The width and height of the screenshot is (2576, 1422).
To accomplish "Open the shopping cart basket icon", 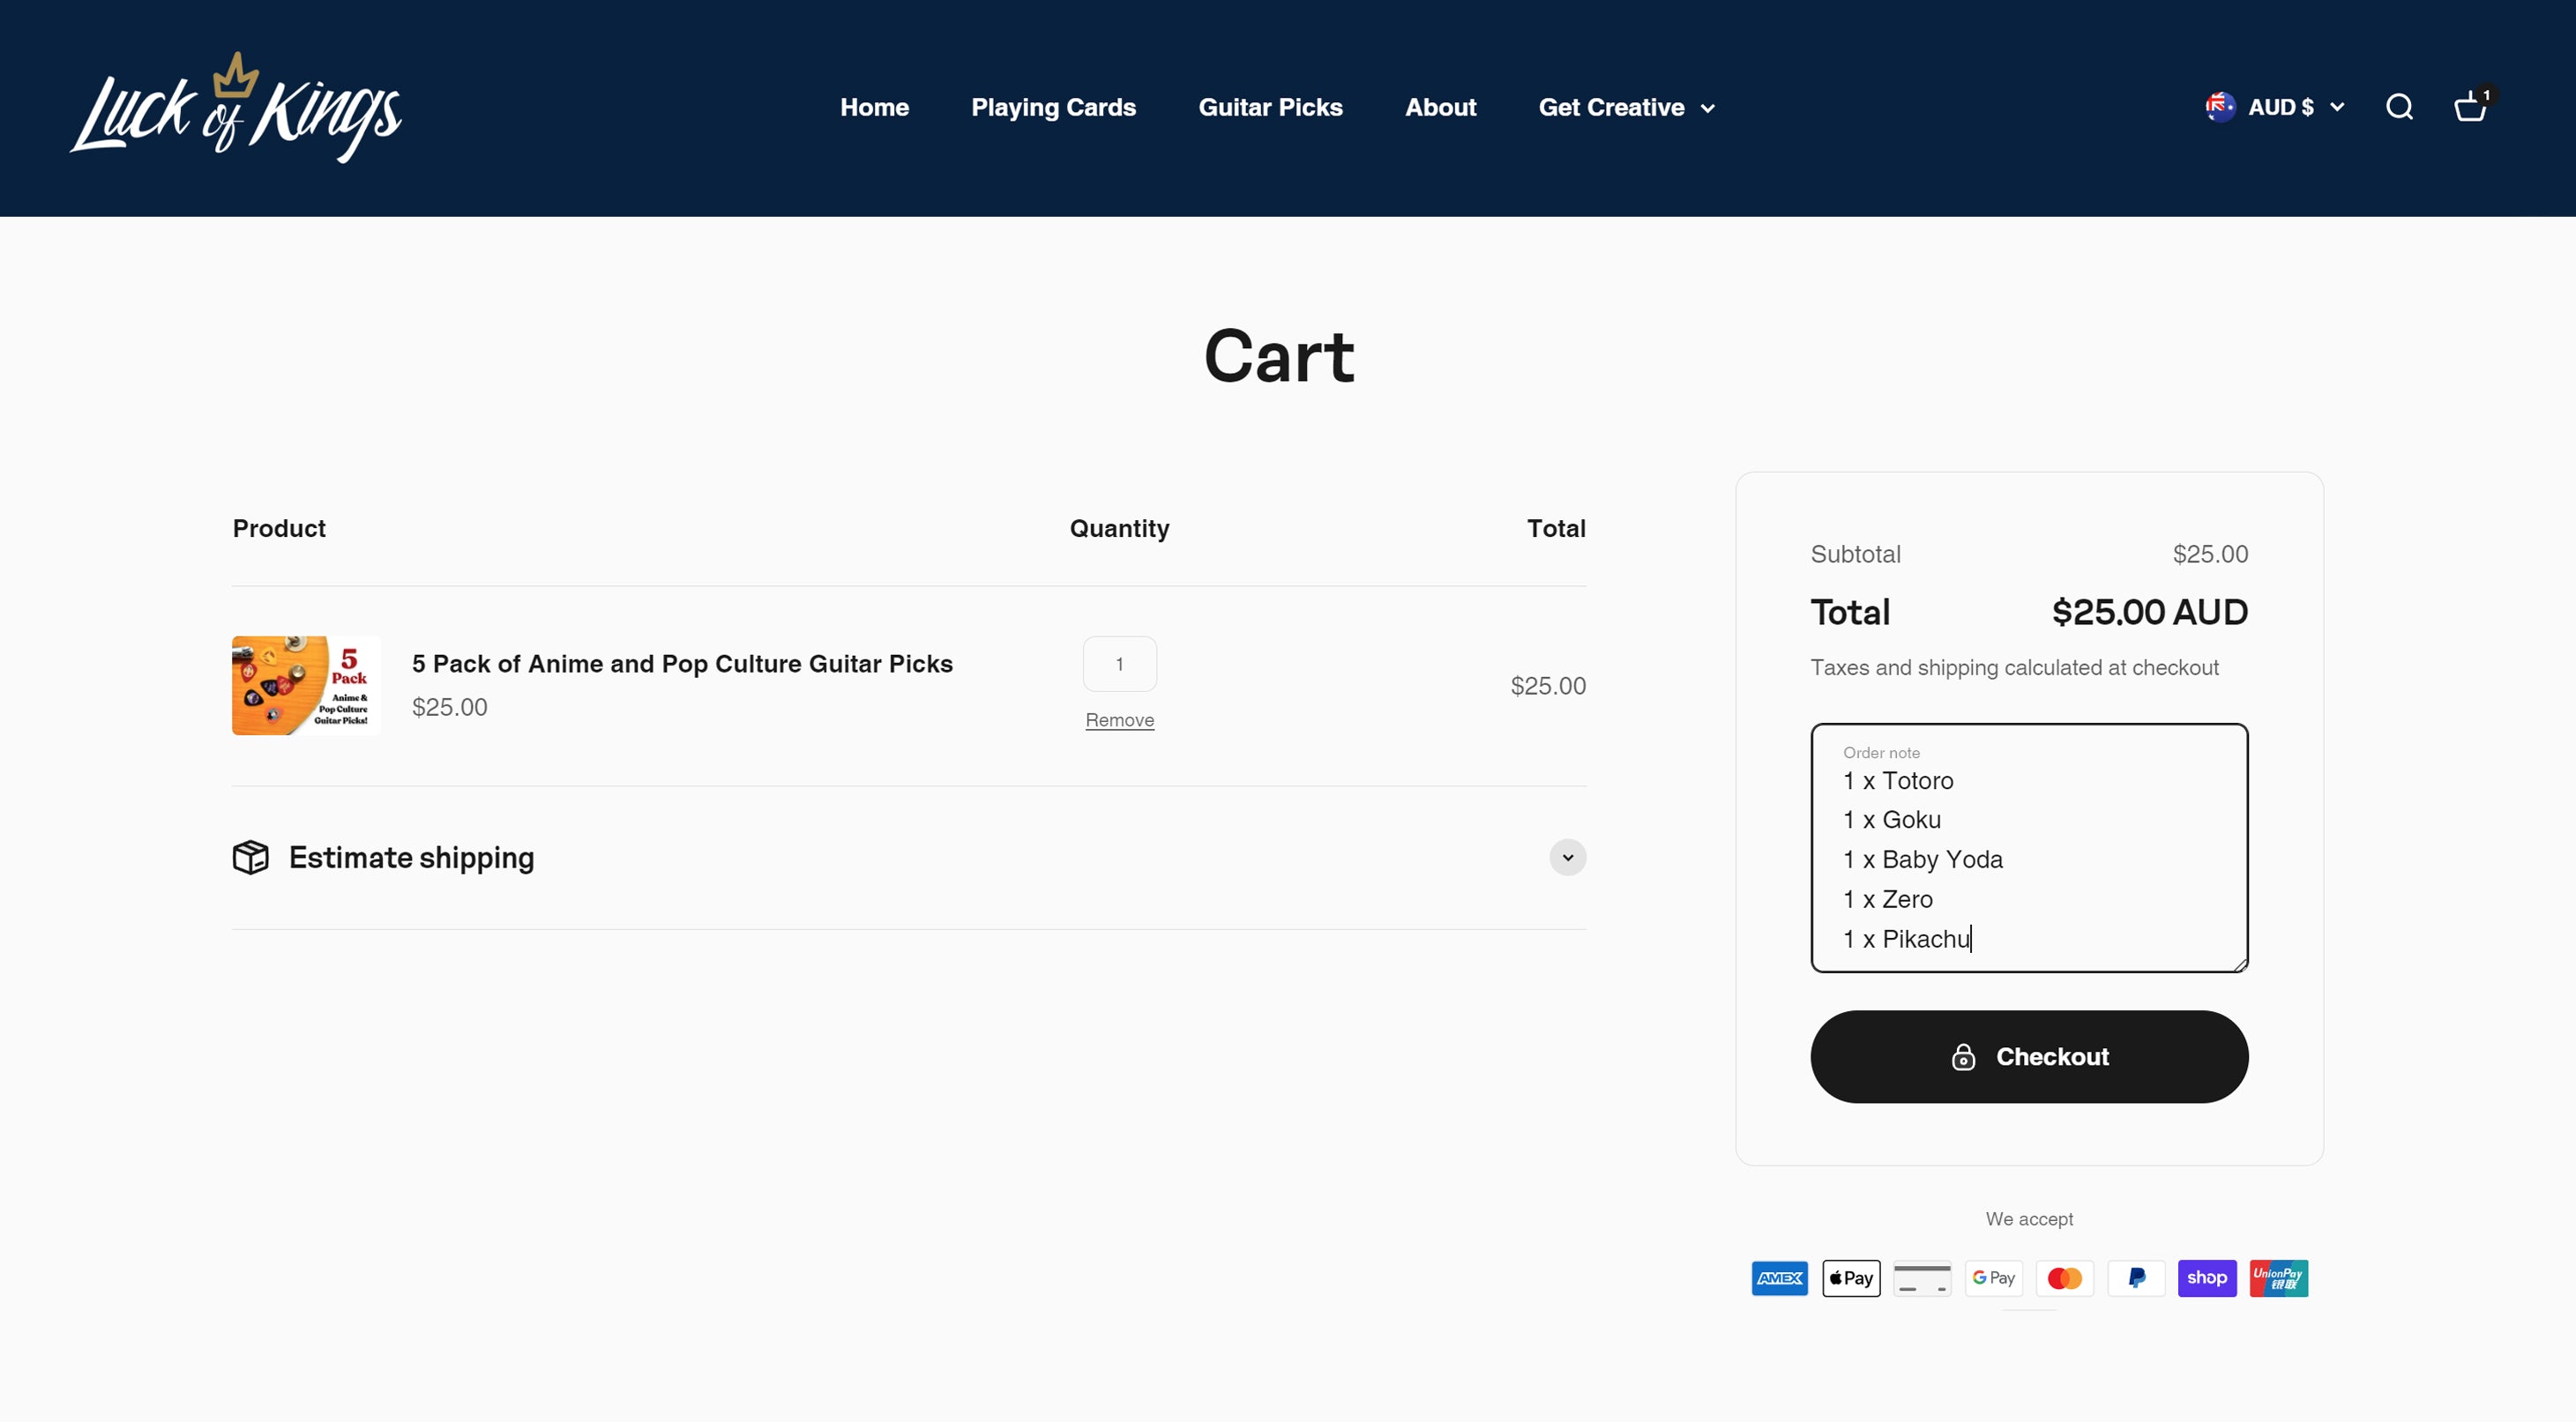I will (x=2470, y=107).
